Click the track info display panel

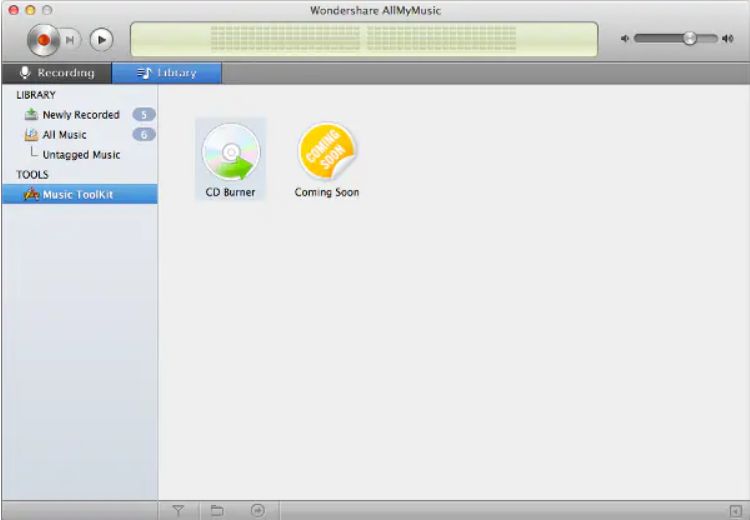point(364,39)
